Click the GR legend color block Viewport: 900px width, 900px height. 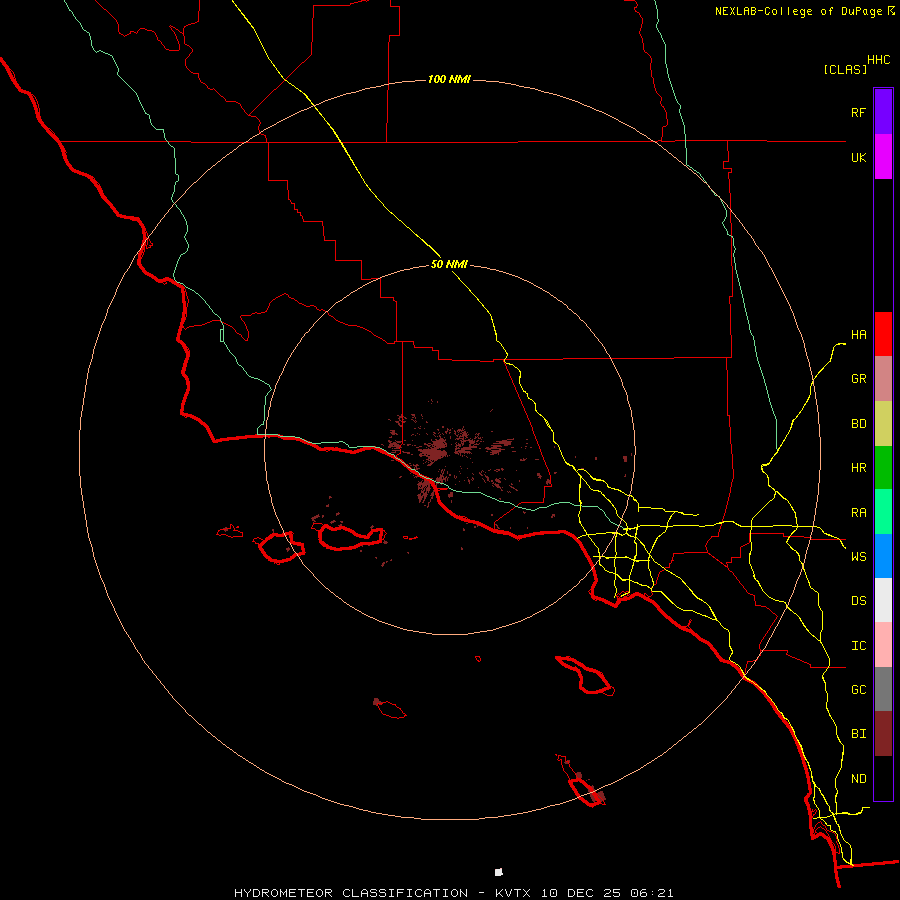(883, 379)
